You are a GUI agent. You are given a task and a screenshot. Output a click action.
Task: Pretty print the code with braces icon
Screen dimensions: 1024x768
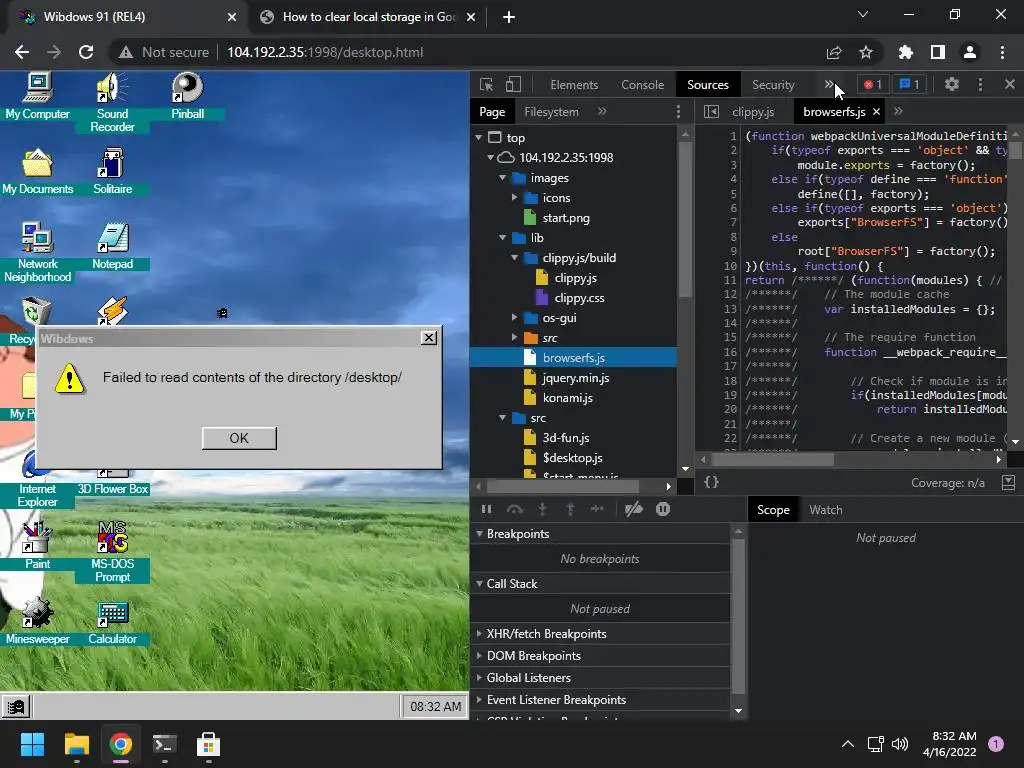711,482
